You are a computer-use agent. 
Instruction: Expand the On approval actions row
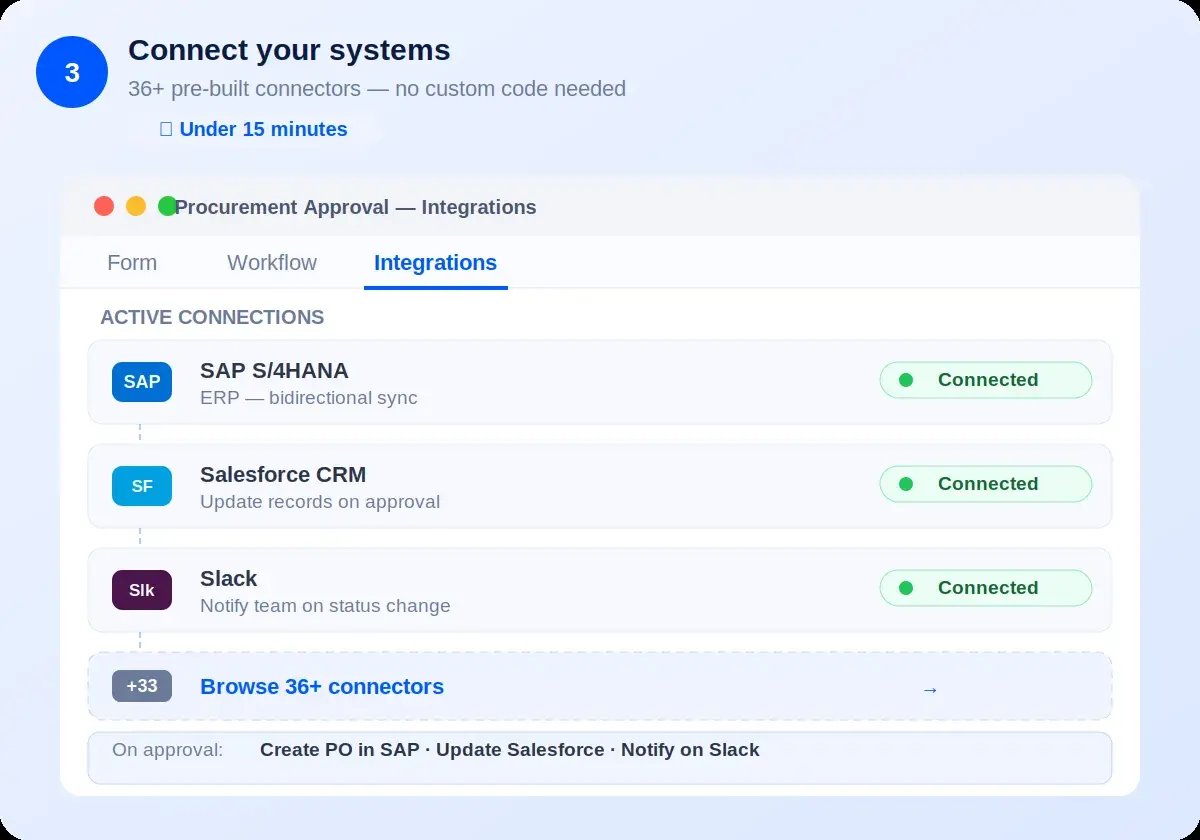600,757
